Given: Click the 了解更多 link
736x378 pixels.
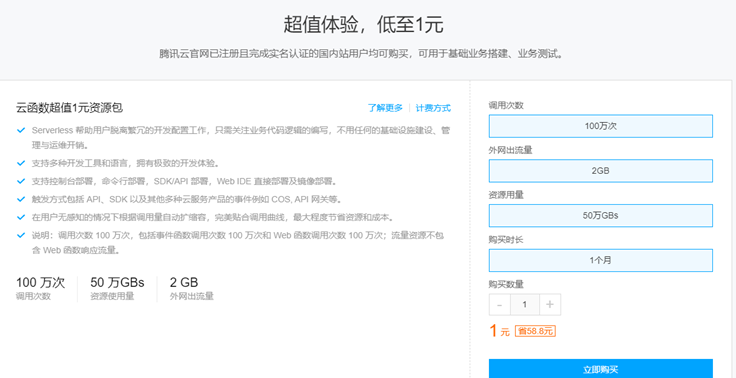Looking at the screenshot, I should [385, 108].
